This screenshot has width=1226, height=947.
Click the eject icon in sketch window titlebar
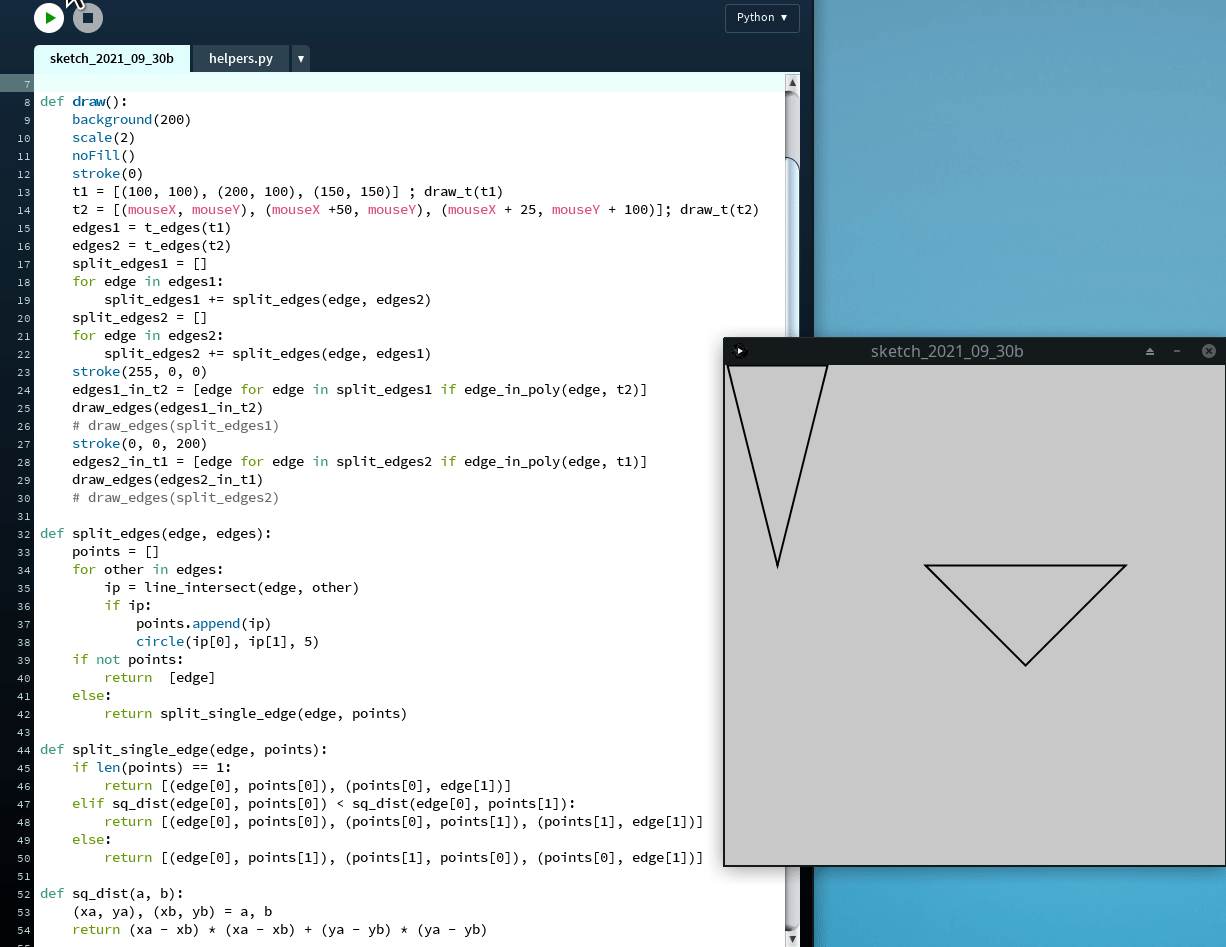(x=1150, y=351)
